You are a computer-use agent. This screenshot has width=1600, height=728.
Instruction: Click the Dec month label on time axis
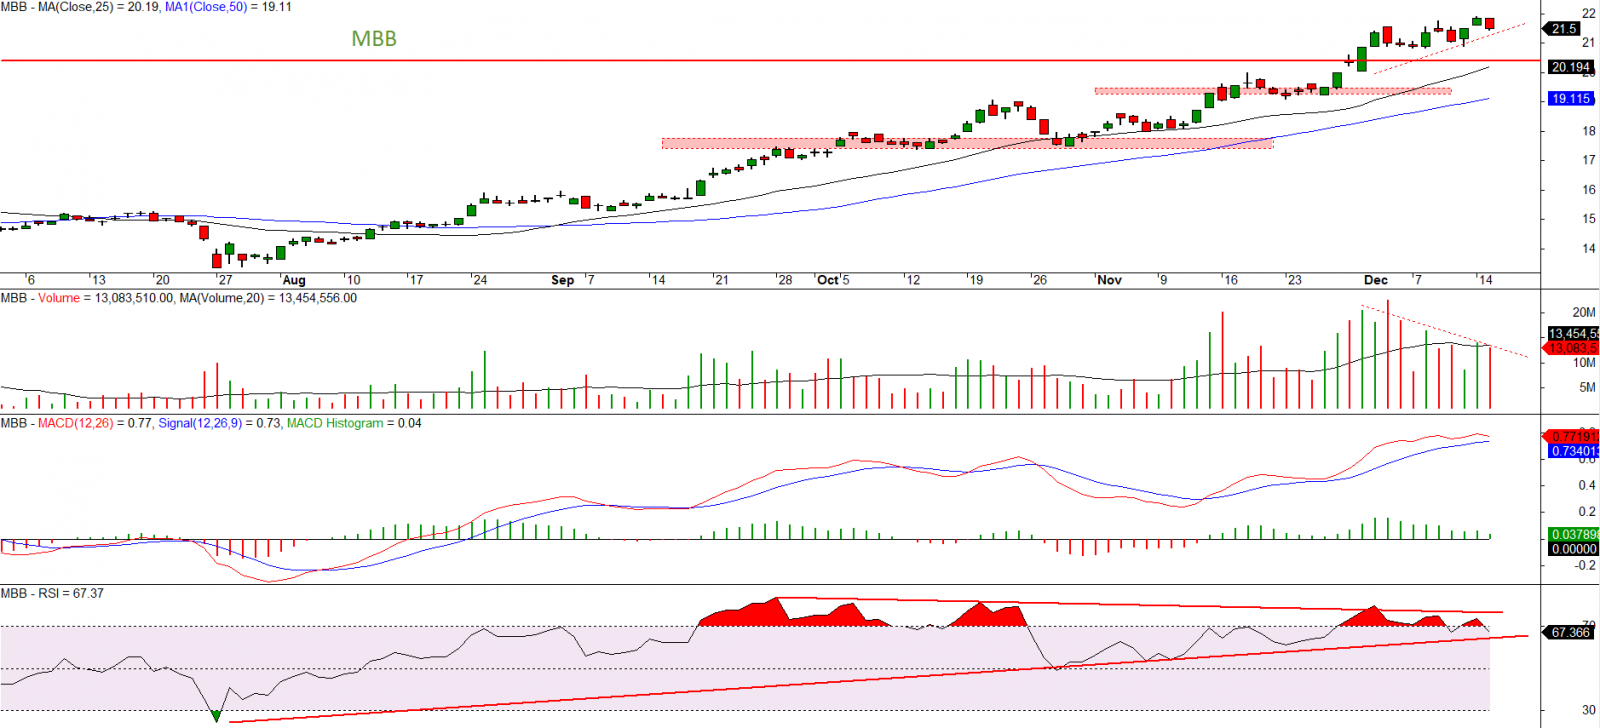point(1376,280)
